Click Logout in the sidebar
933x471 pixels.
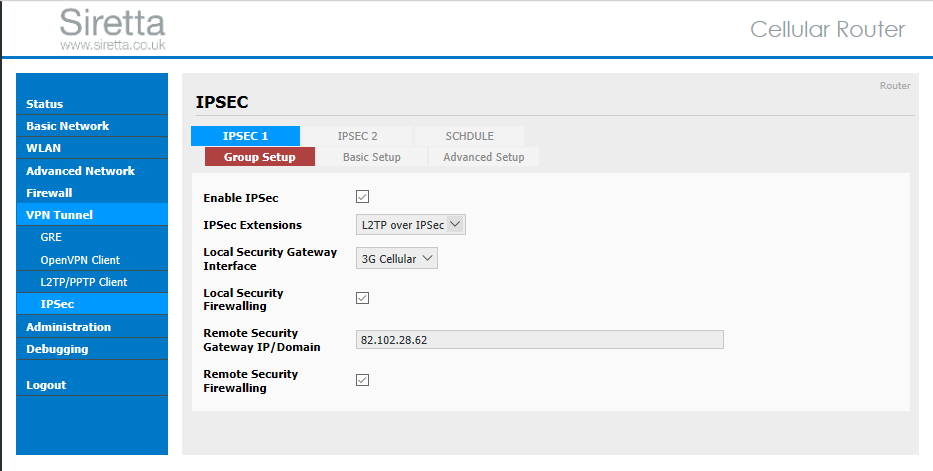tap(92, 385)
